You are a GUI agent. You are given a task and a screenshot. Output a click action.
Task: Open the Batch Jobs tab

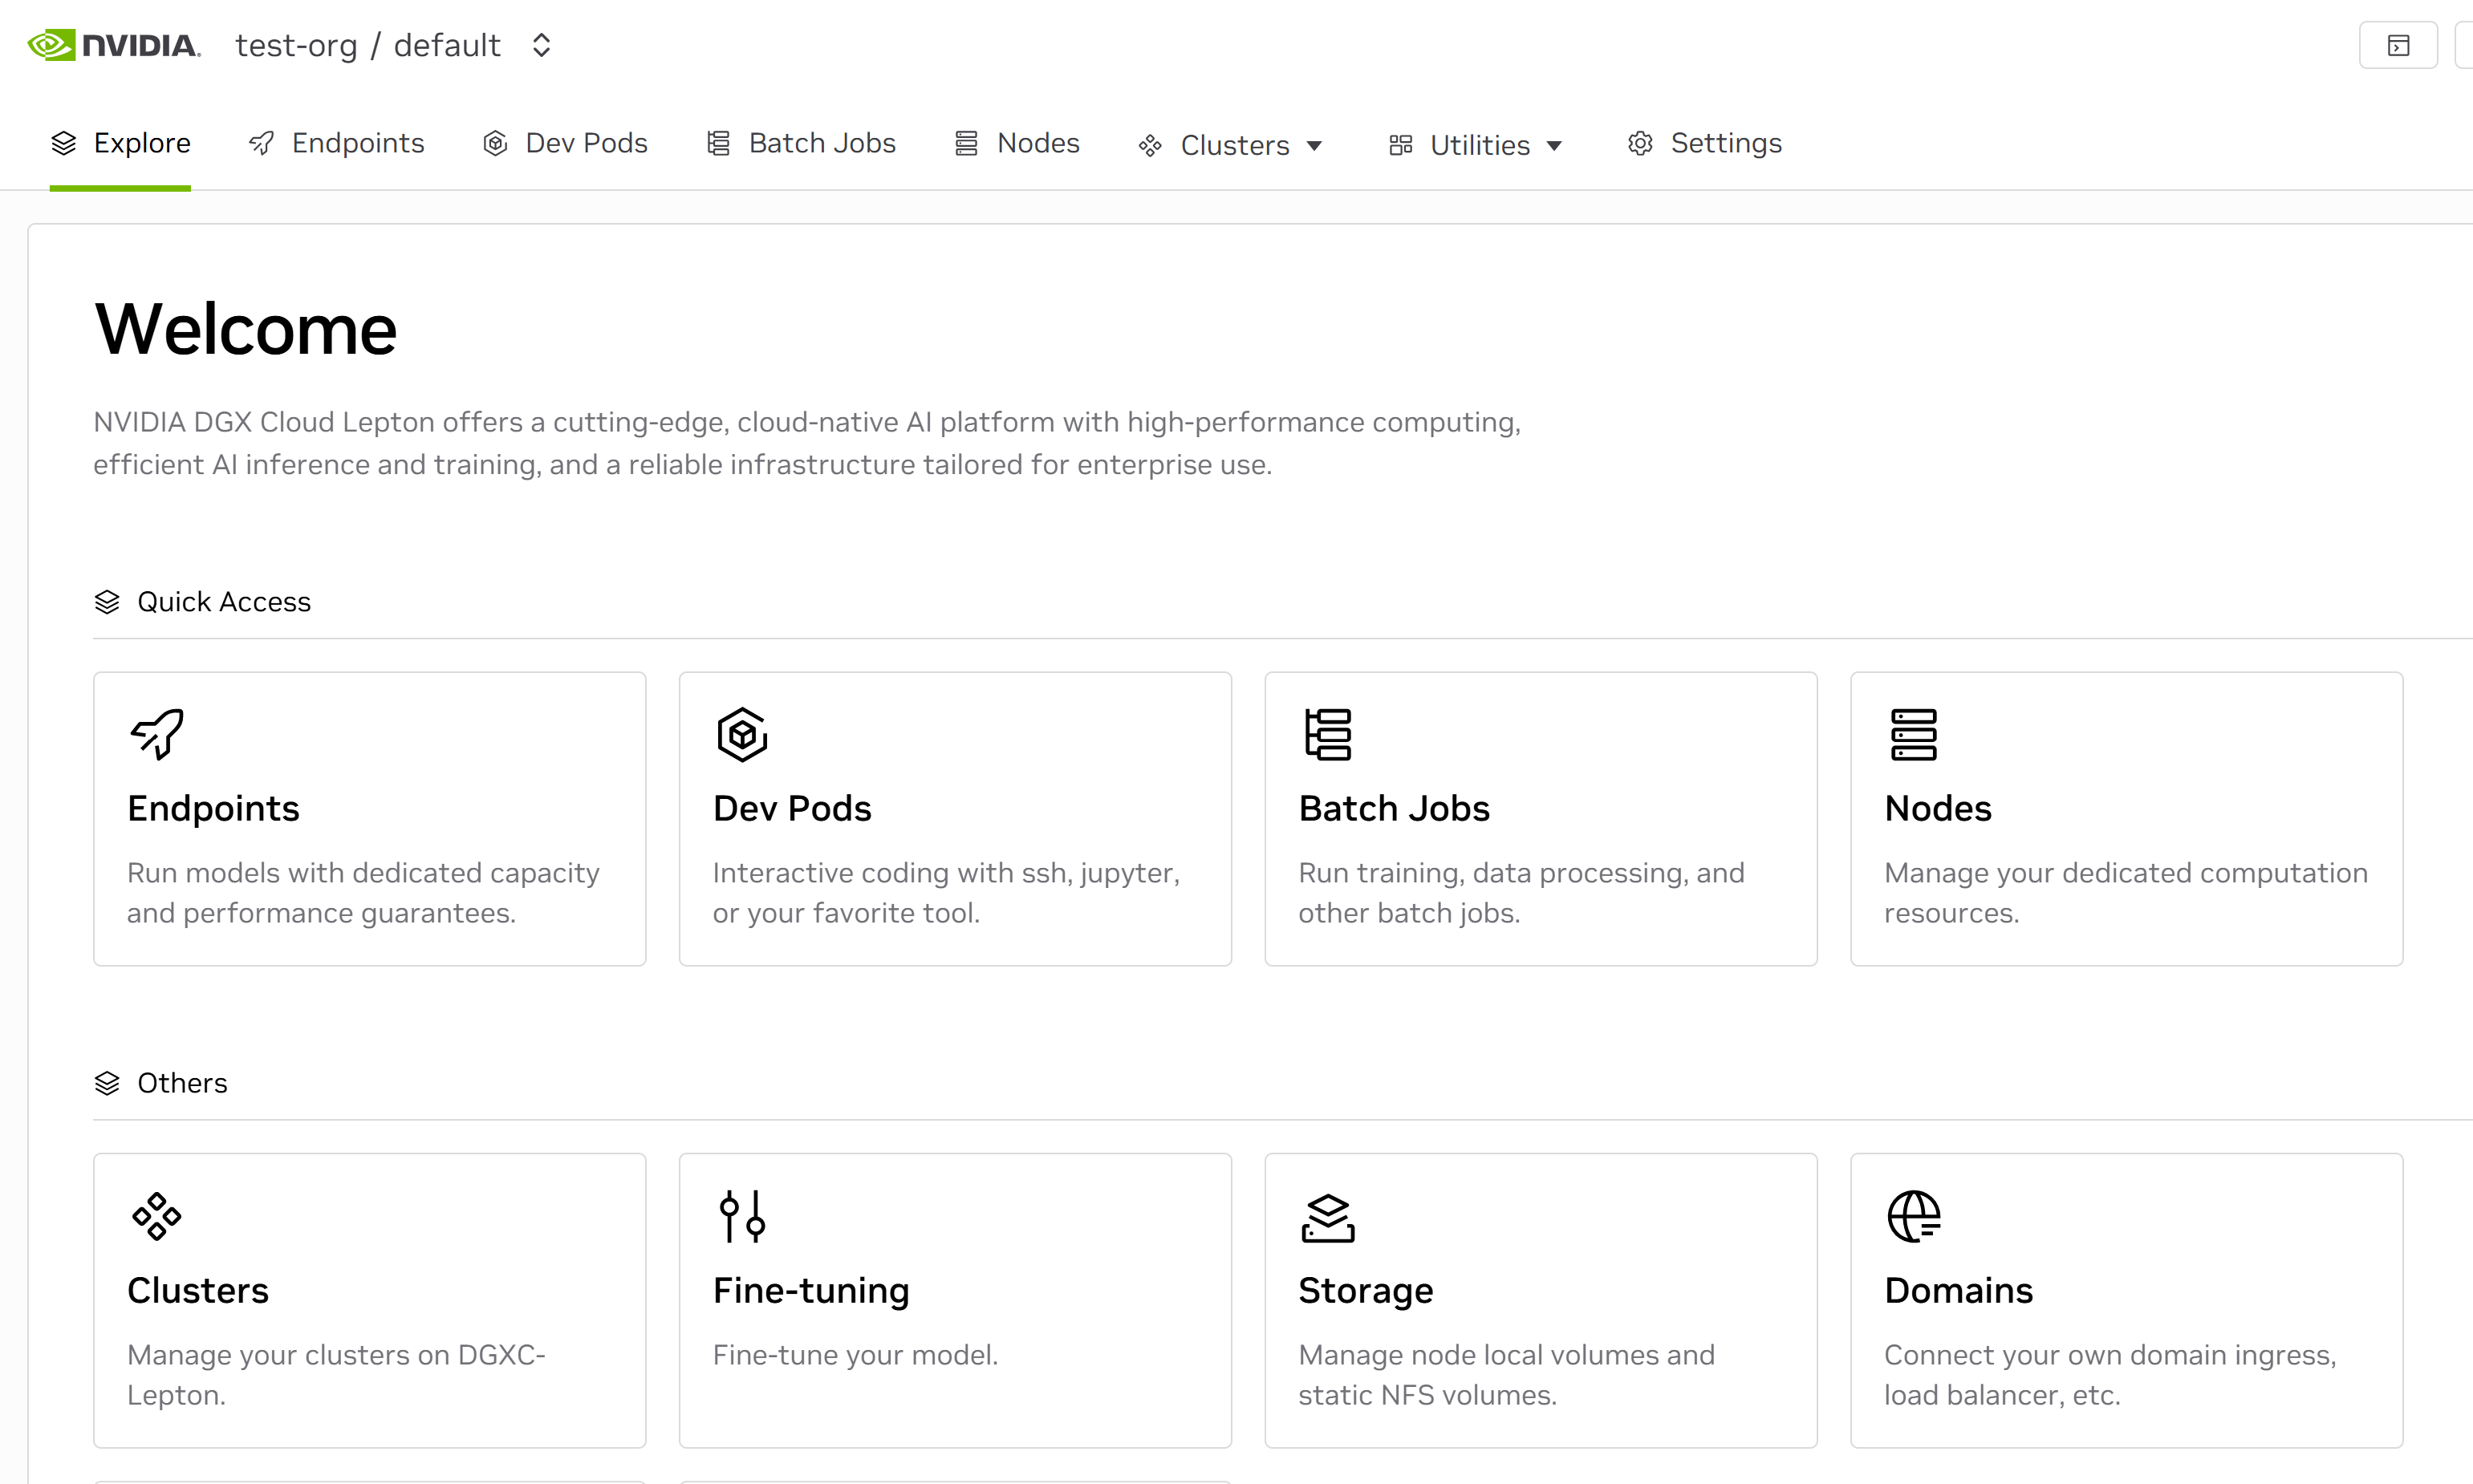[801, 143]
